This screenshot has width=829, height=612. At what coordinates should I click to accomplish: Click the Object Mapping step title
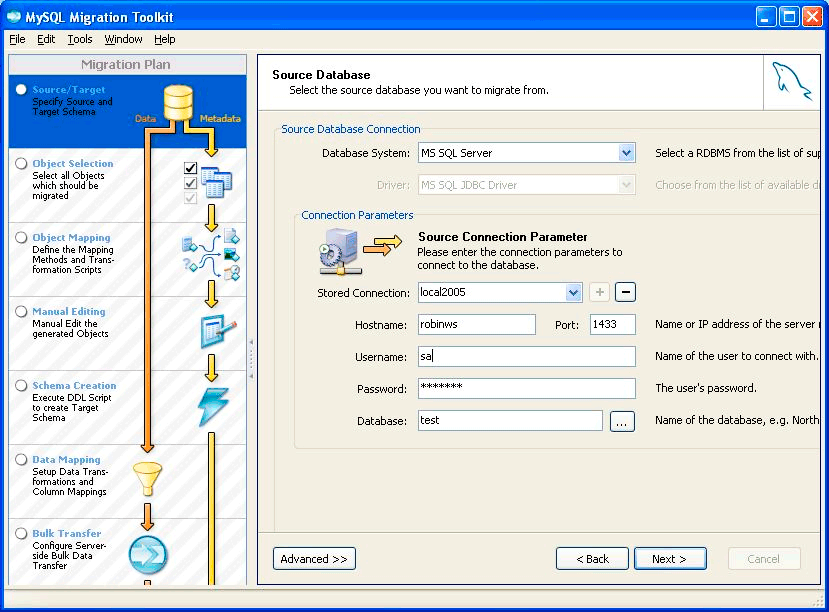(71, 237)
